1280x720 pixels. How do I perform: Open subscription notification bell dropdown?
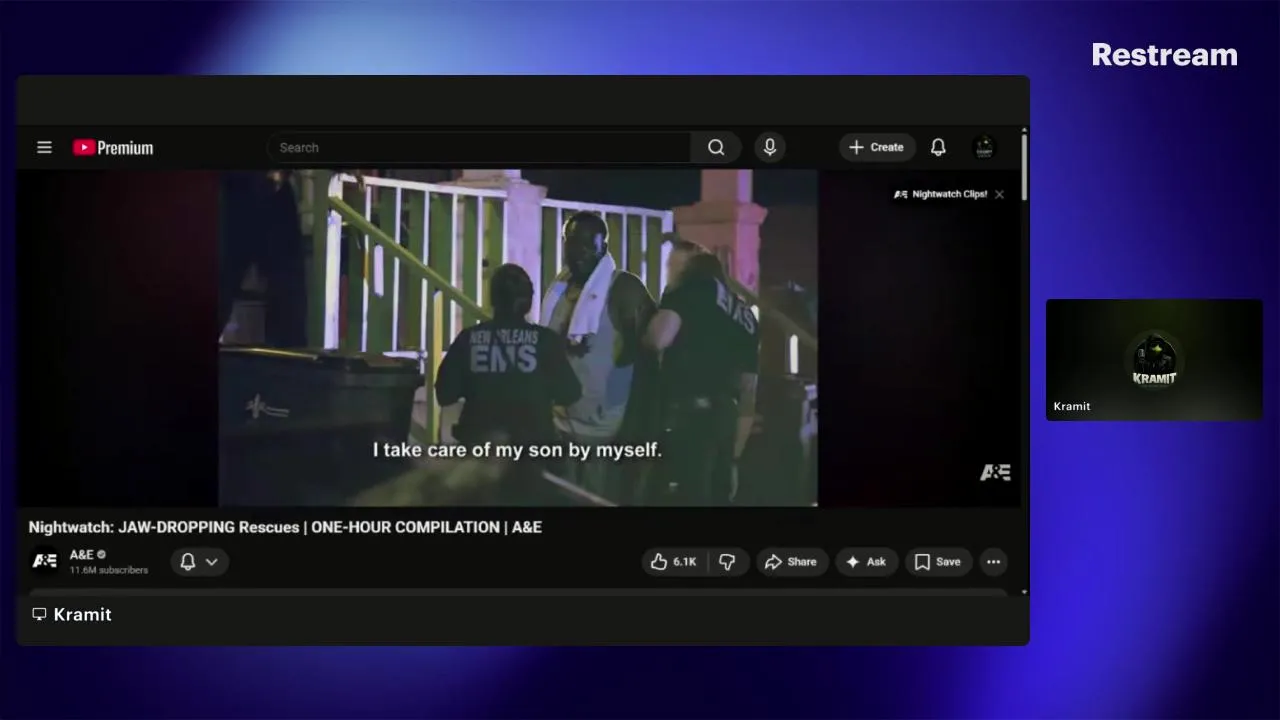tap(199, 562)
